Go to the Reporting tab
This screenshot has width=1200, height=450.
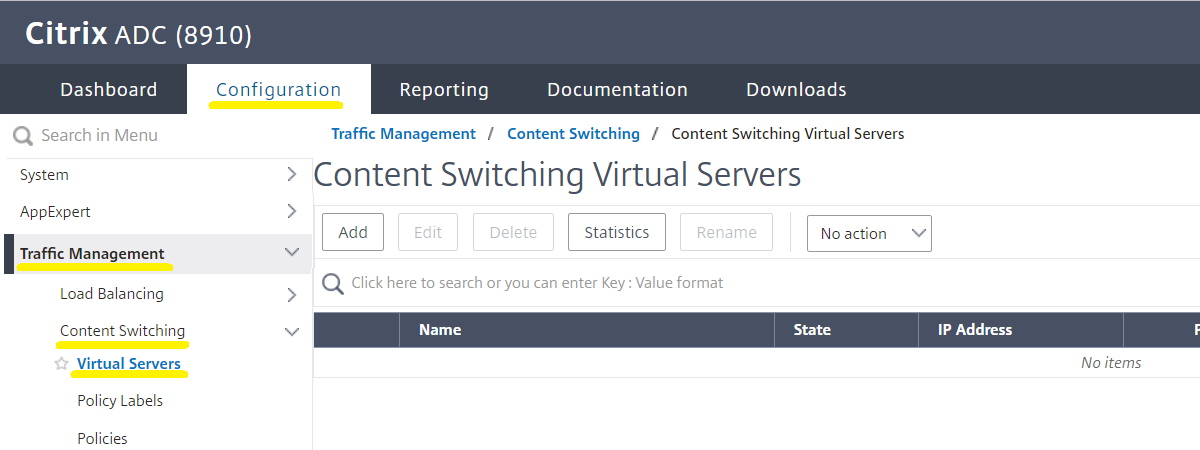click(x=444, y=89)
